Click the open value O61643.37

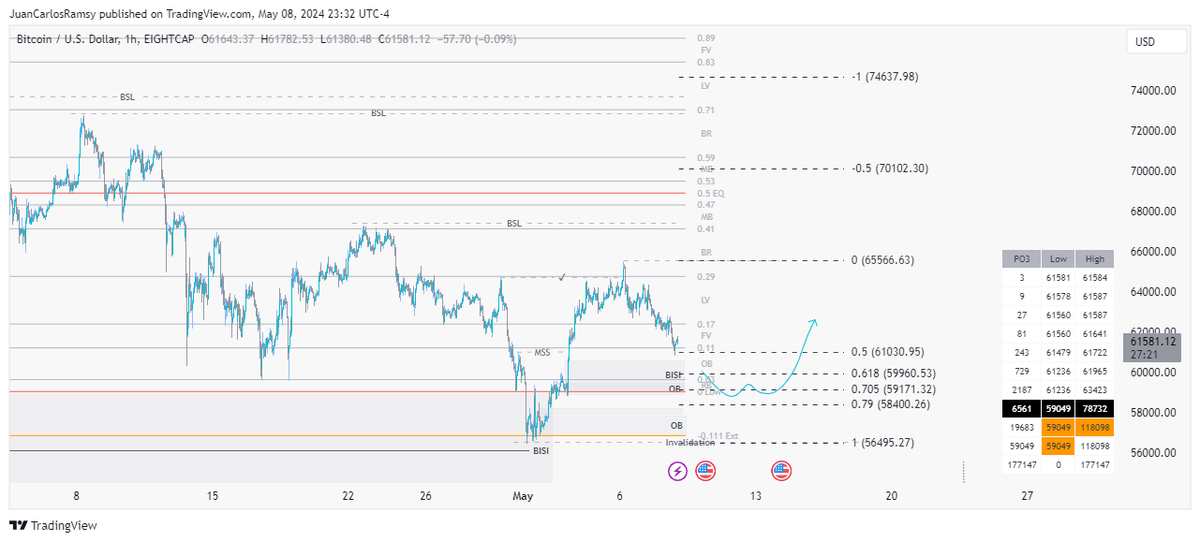(229, 38)
